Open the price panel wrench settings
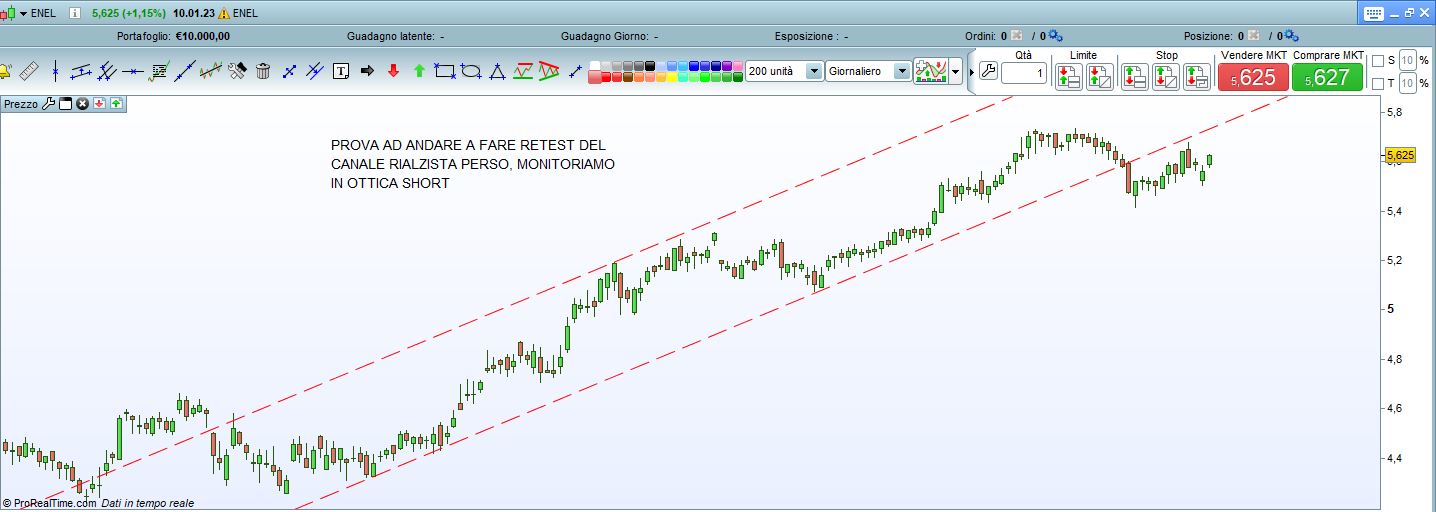 coord(48,103)
